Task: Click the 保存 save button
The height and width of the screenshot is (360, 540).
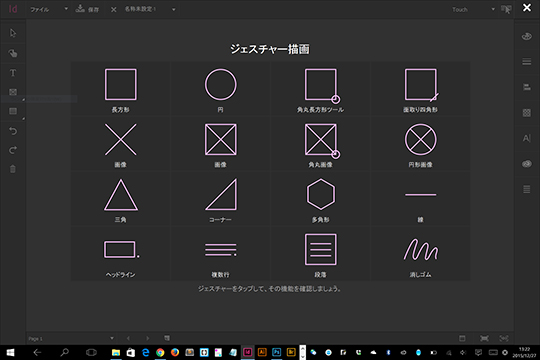Action: pos(87,9)
